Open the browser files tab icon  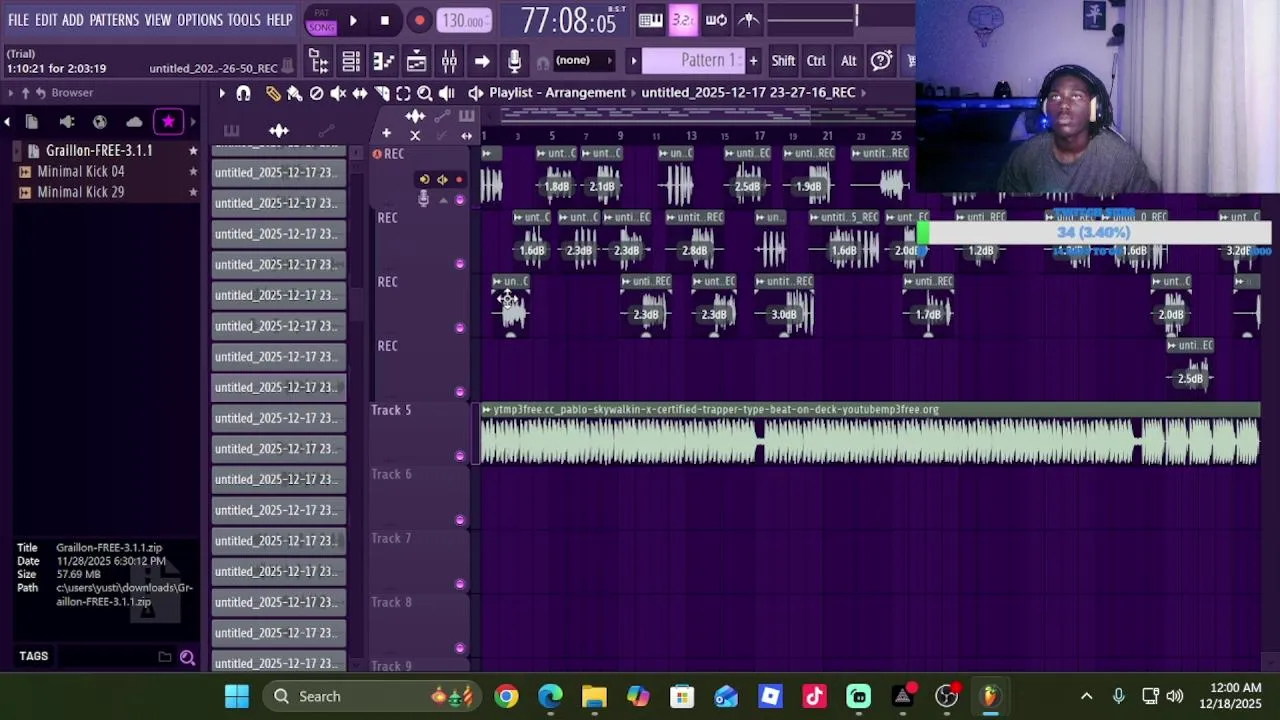pyautogui.click(x=32, y=122)
